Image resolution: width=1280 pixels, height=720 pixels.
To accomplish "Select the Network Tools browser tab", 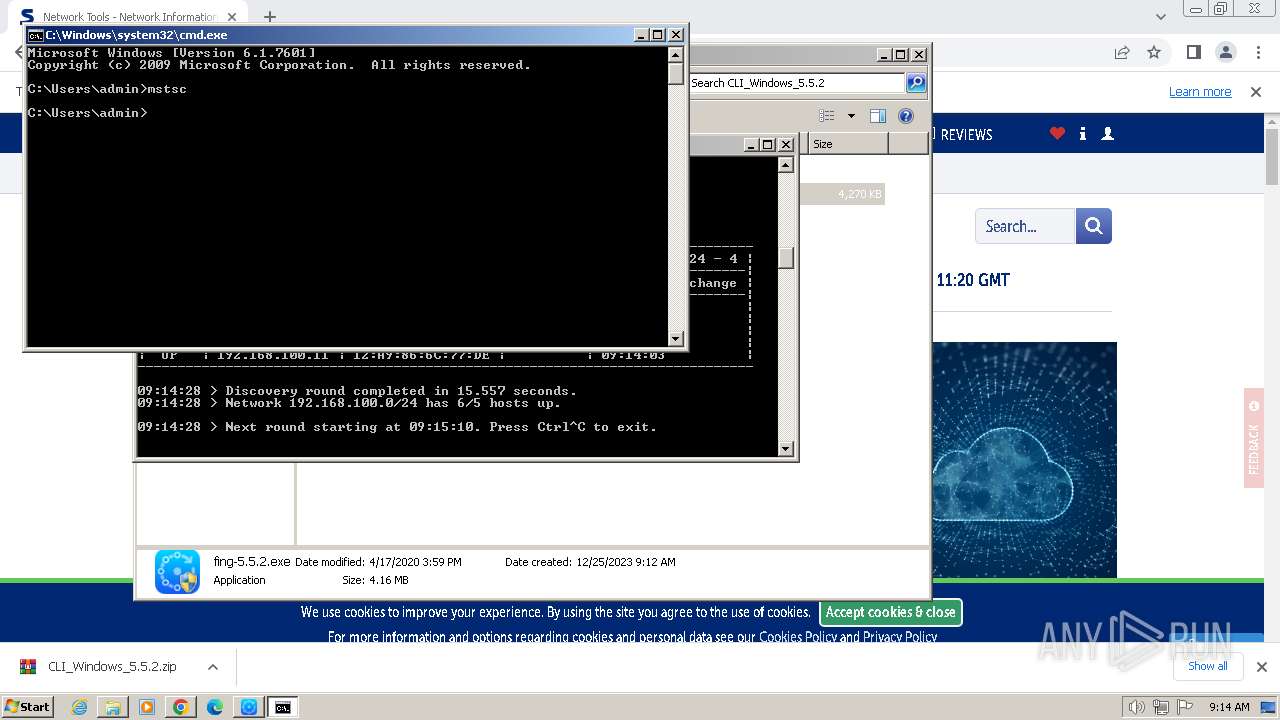I will pyautogui.click(x=128, y=17).
